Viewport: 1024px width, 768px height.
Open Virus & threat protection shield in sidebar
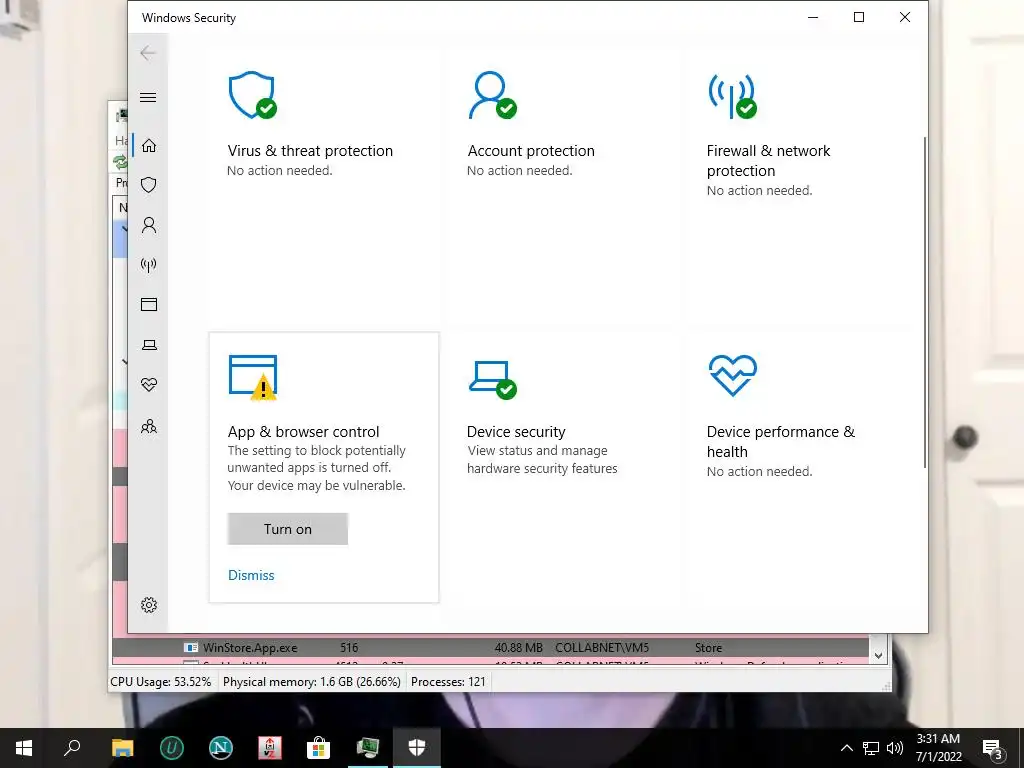point(149,185)
